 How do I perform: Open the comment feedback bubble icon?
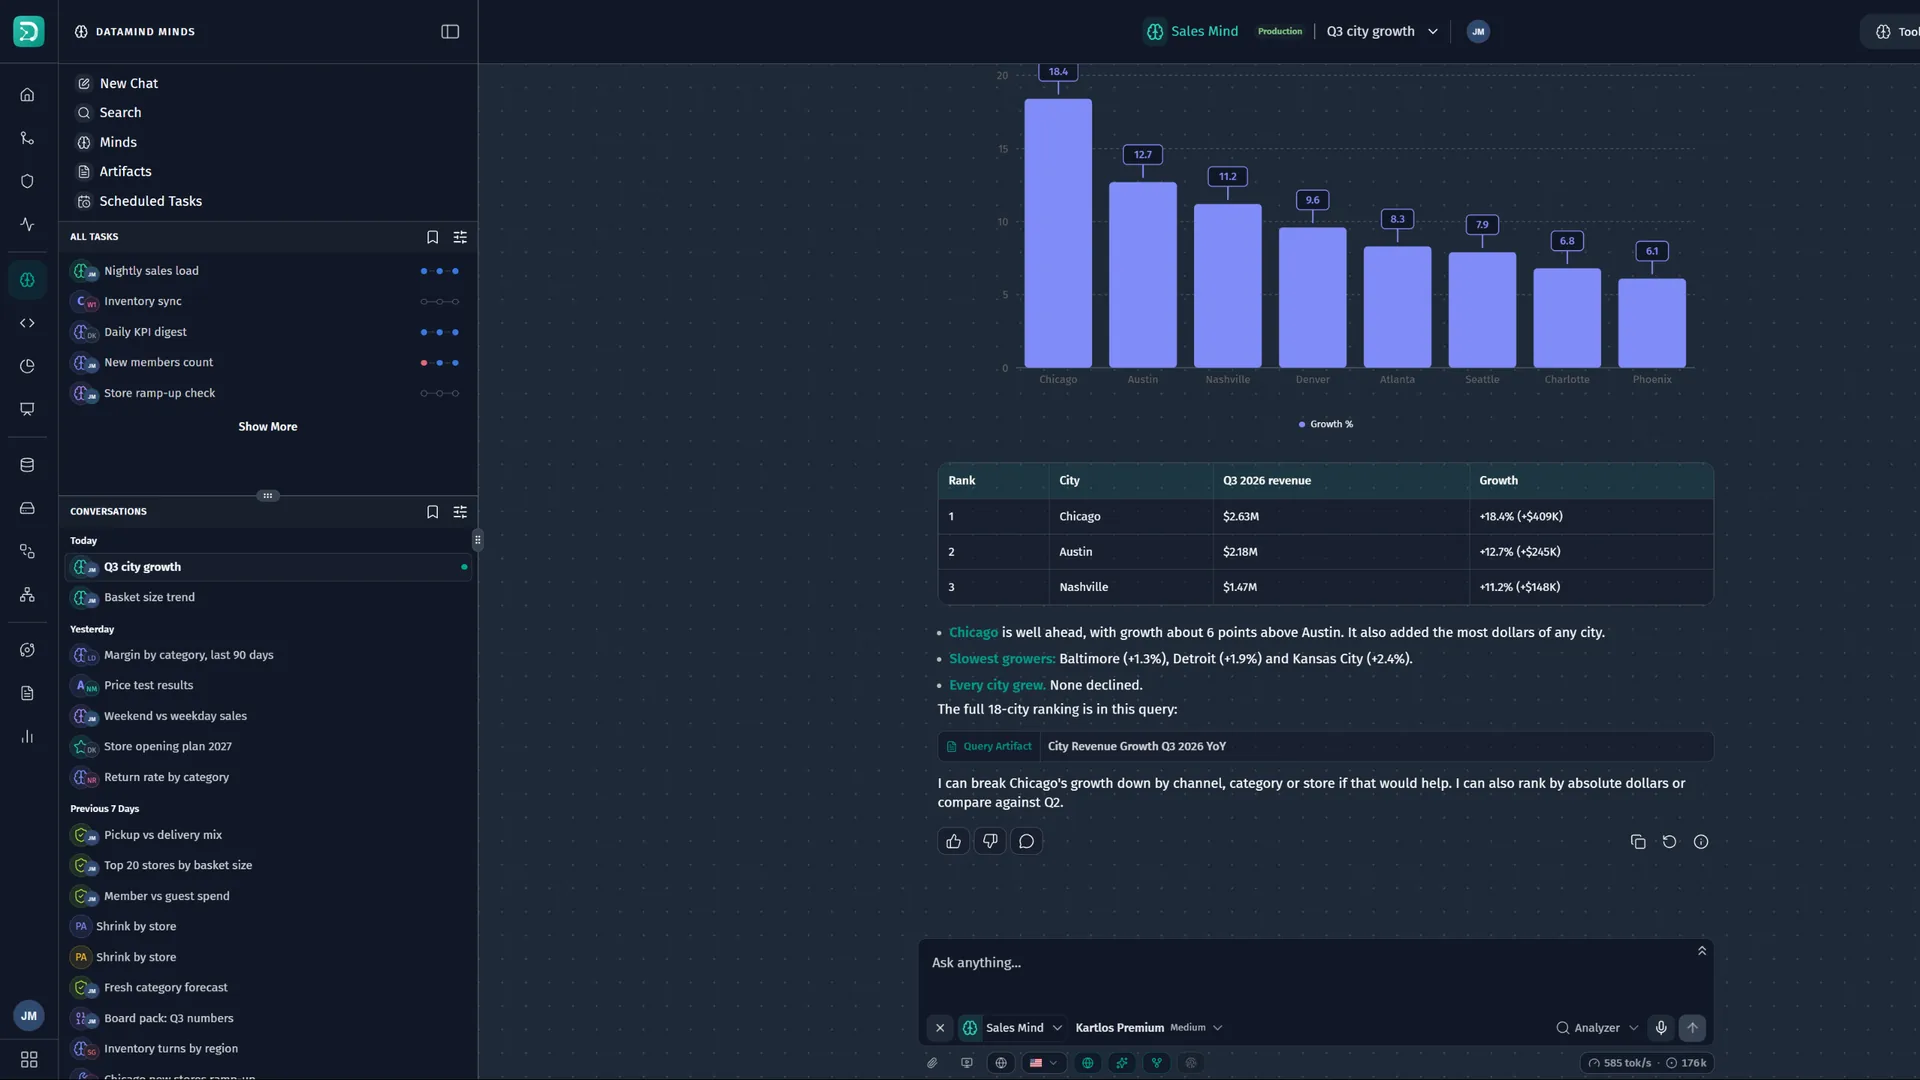pyautogui.click(x=1026, y=842)
